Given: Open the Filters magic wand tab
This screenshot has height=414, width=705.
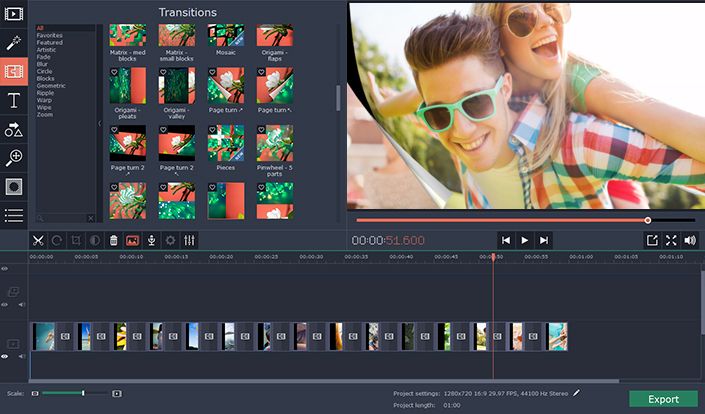Looking at the screenshot, I should point(14,43).
